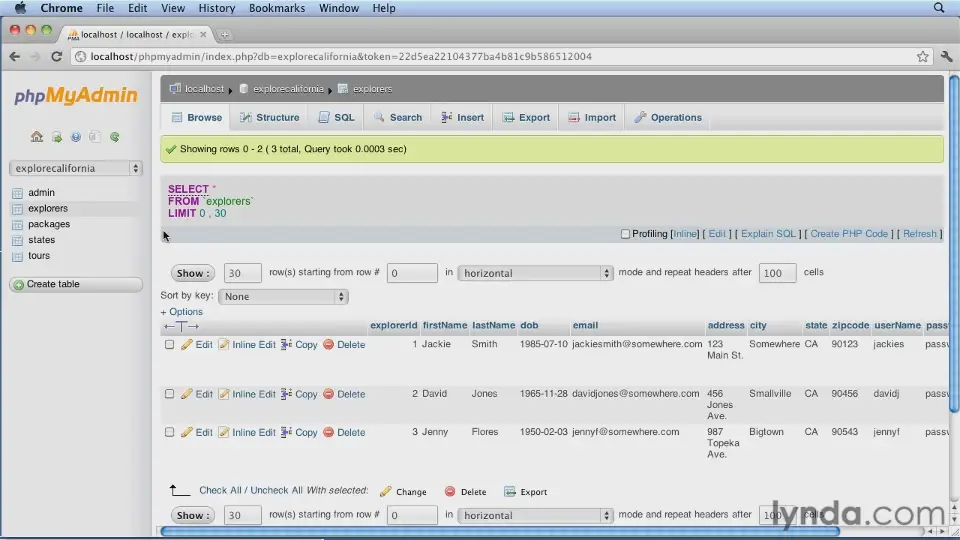
Task: Tick the checkbox for Jenny Flores row
Action: [170, 432]
